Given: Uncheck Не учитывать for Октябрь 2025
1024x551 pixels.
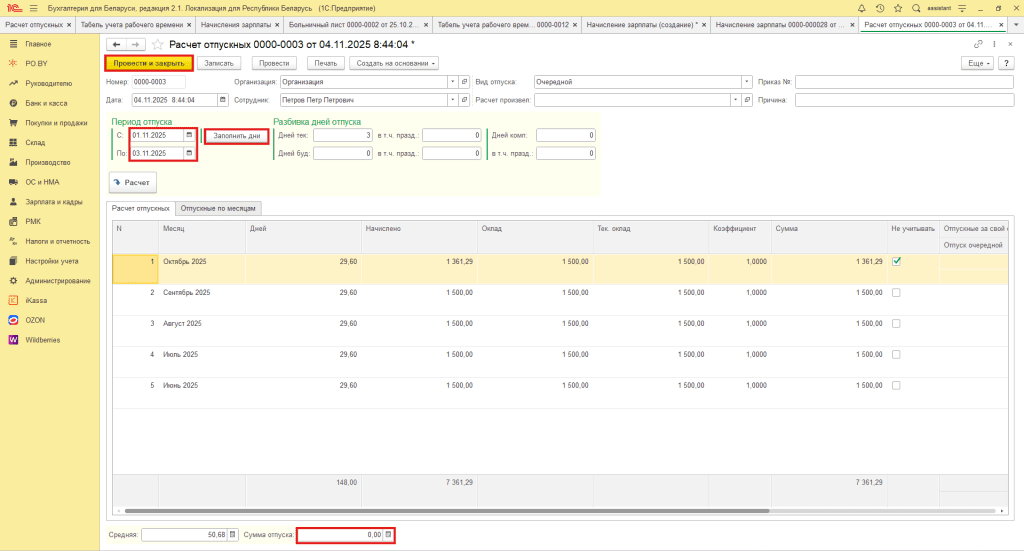Looking at the screenshot, I should pos(896,262).
